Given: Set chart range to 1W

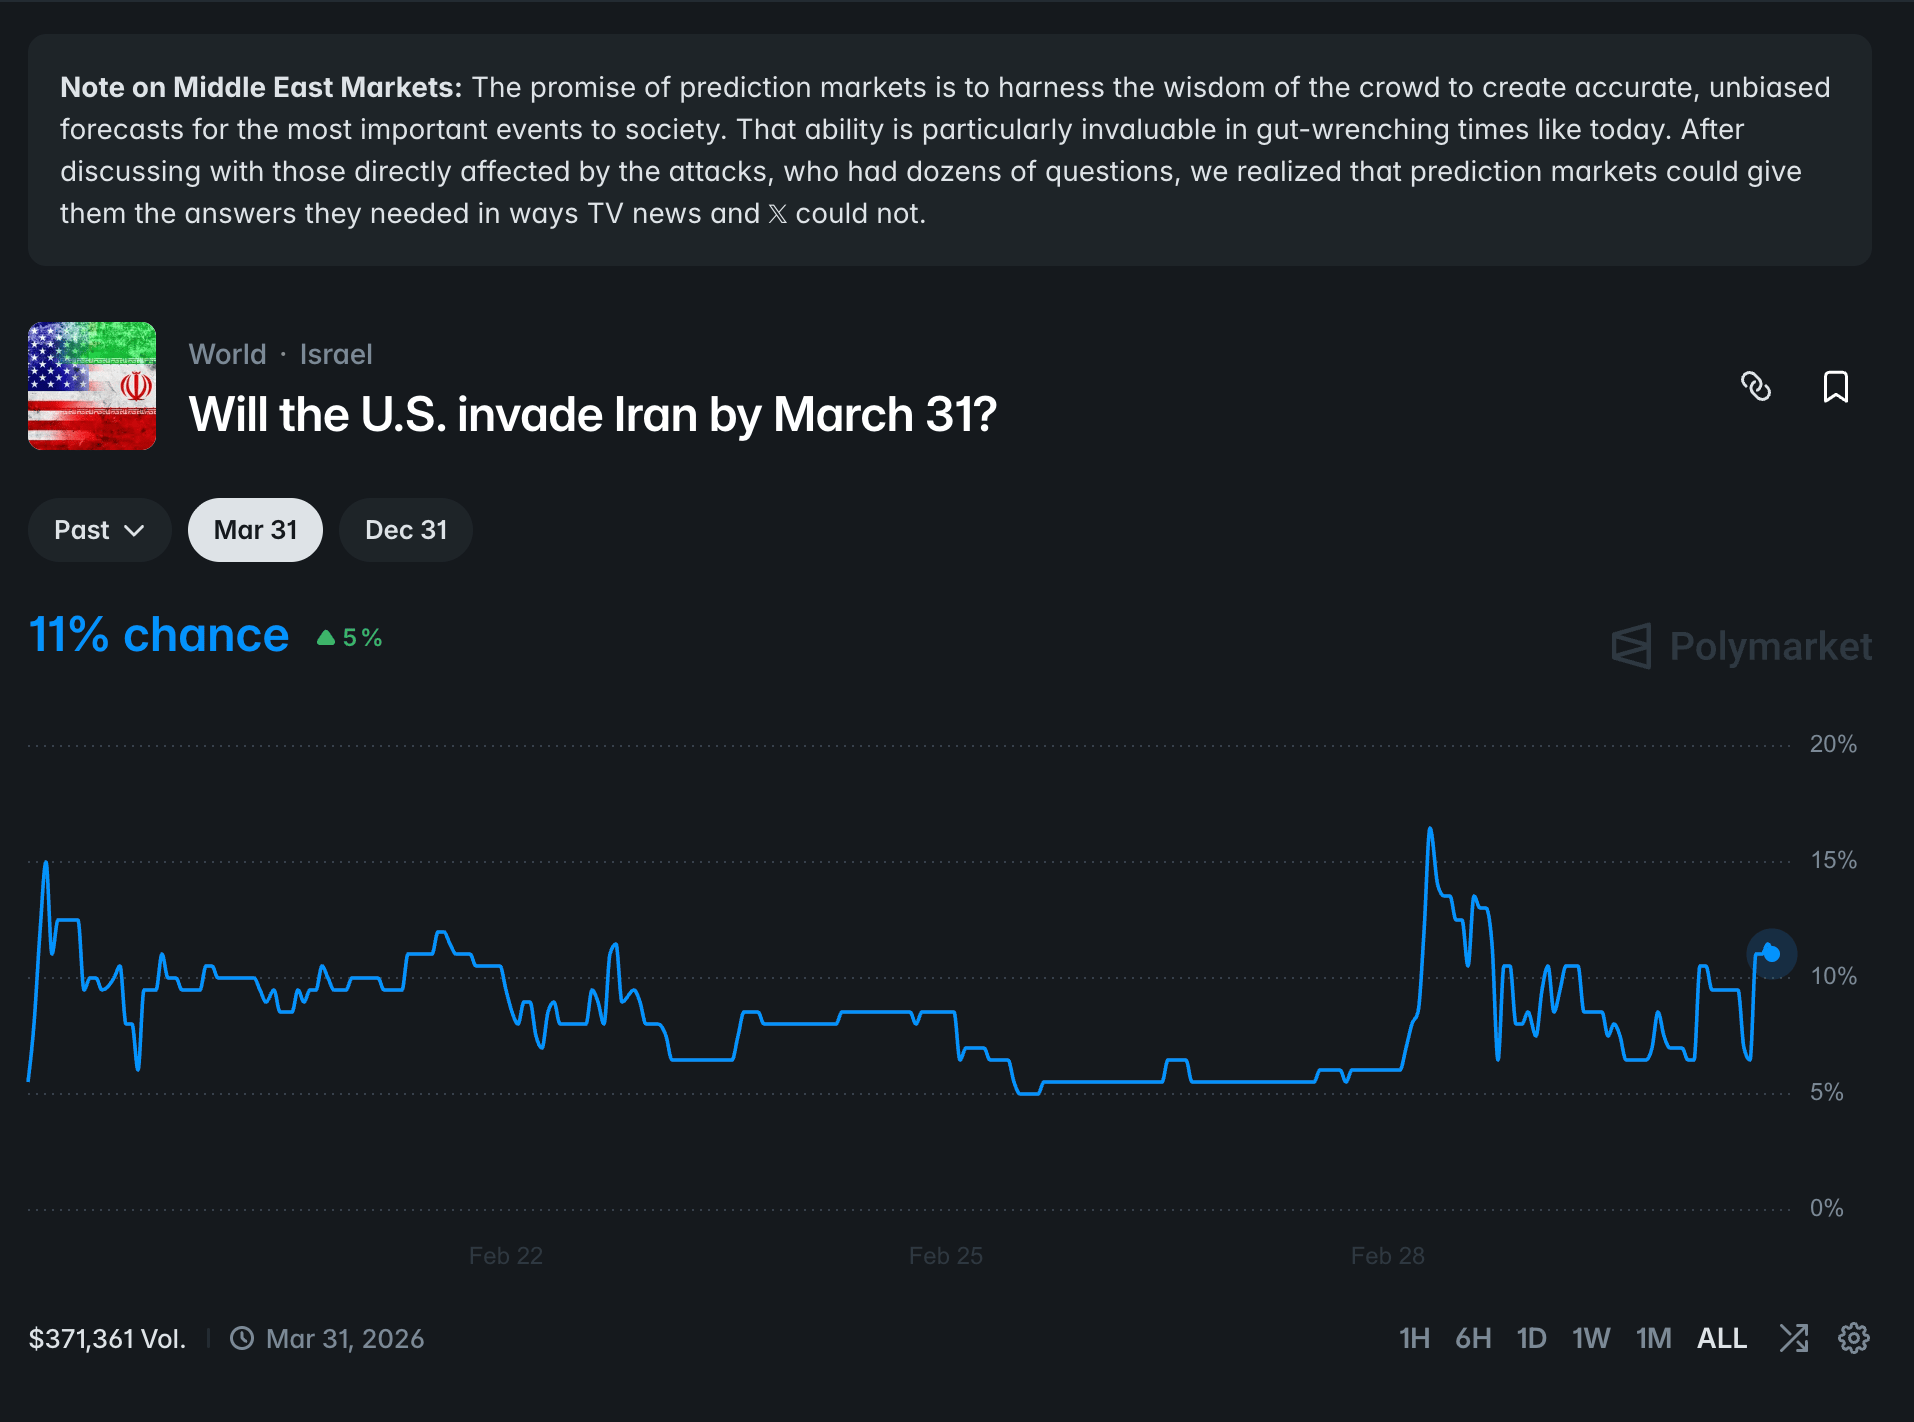Looking at the screenshot, I should click(x=1591, y=1338).
